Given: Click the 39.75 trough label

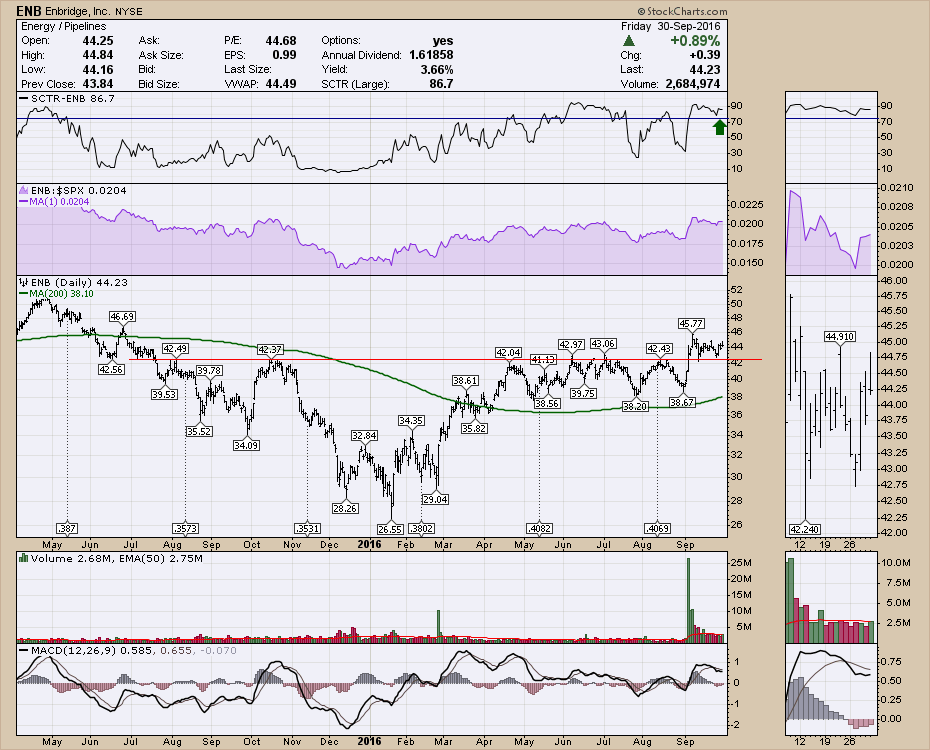Looking at the screenshot, I should (583, 393).
